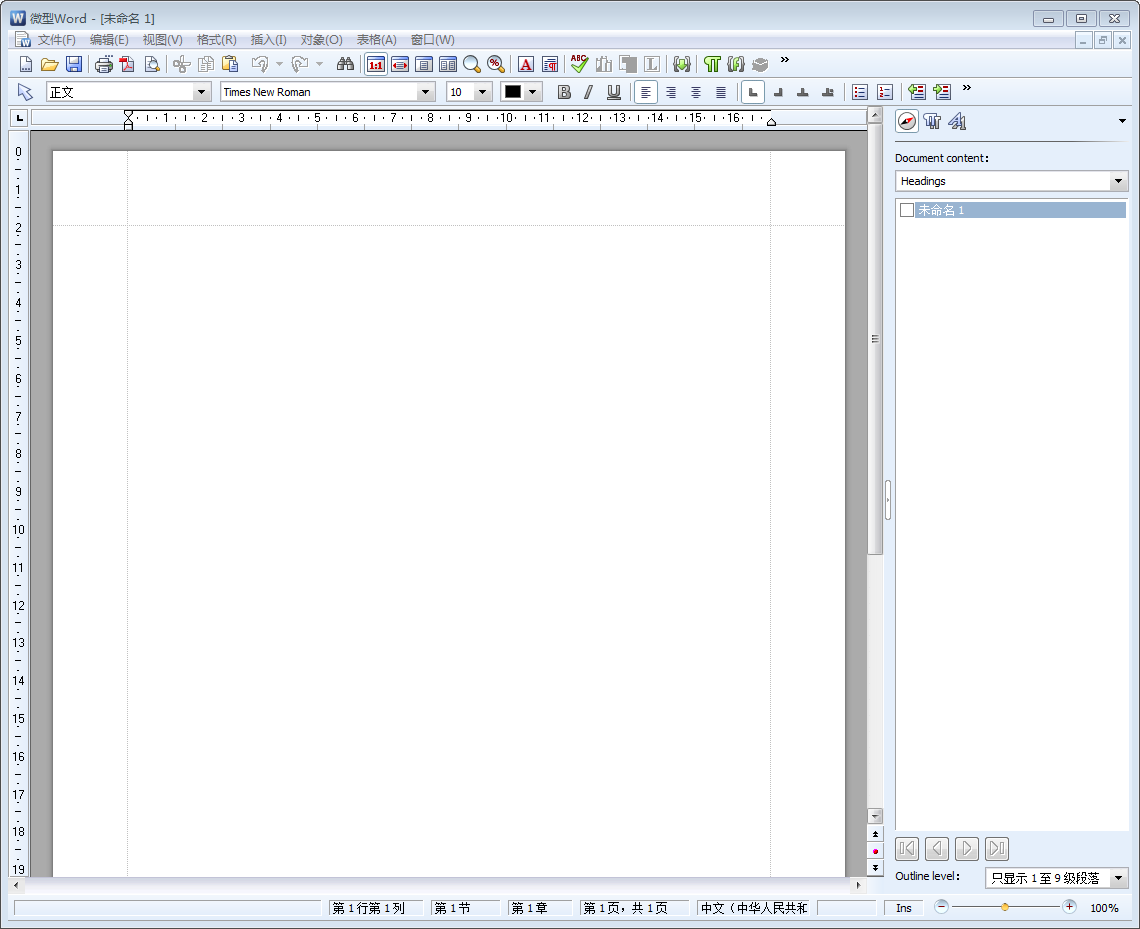The image size is (1140, 929).
Task: Select the compass navigator icon in side panel
Action: point(907,122)
